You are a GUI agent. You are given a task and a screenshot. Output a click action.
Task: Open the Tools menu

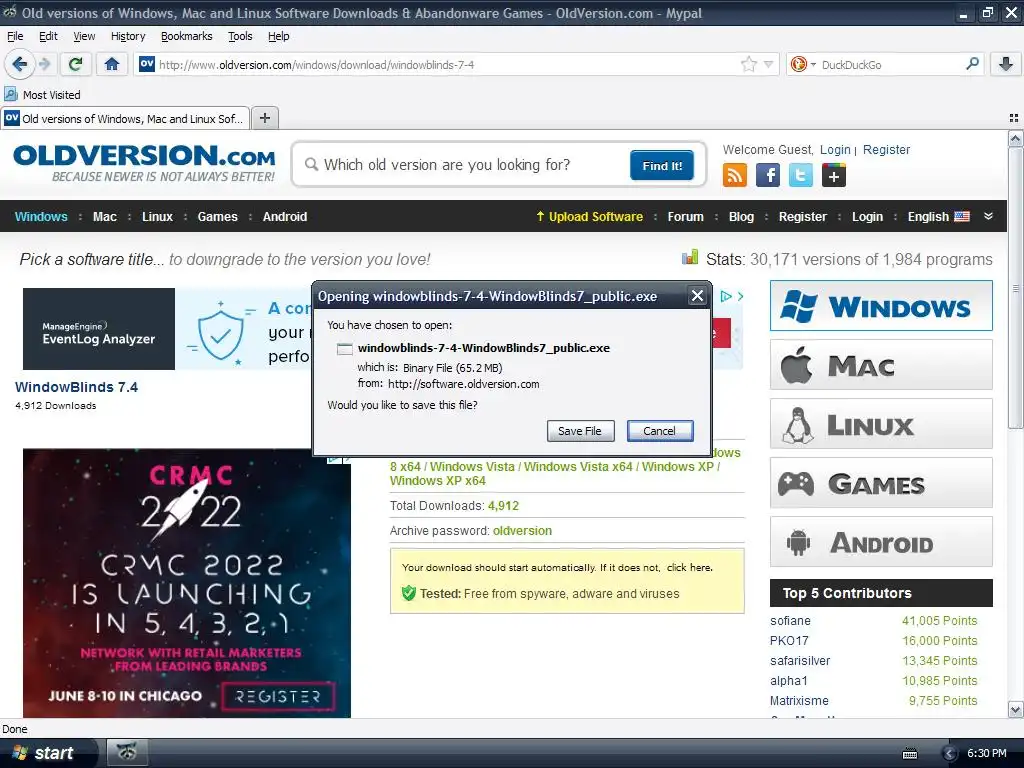[x=240, y=36]
